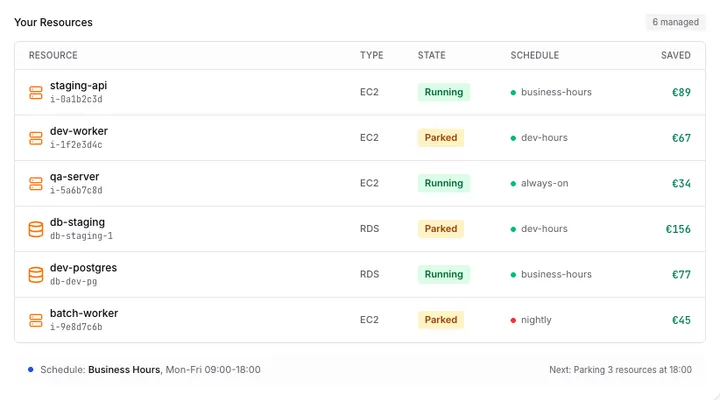Open the dev-postgres resource name
Image resolution: width=720 pixels, height=400 pixels.
[x=84, y=267]
